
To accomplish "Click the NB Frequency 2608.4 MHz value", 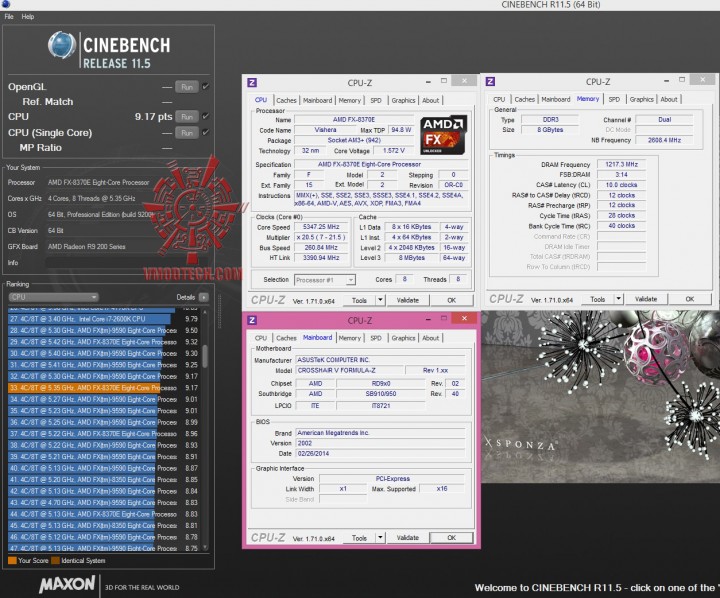I will click(664, 140).
